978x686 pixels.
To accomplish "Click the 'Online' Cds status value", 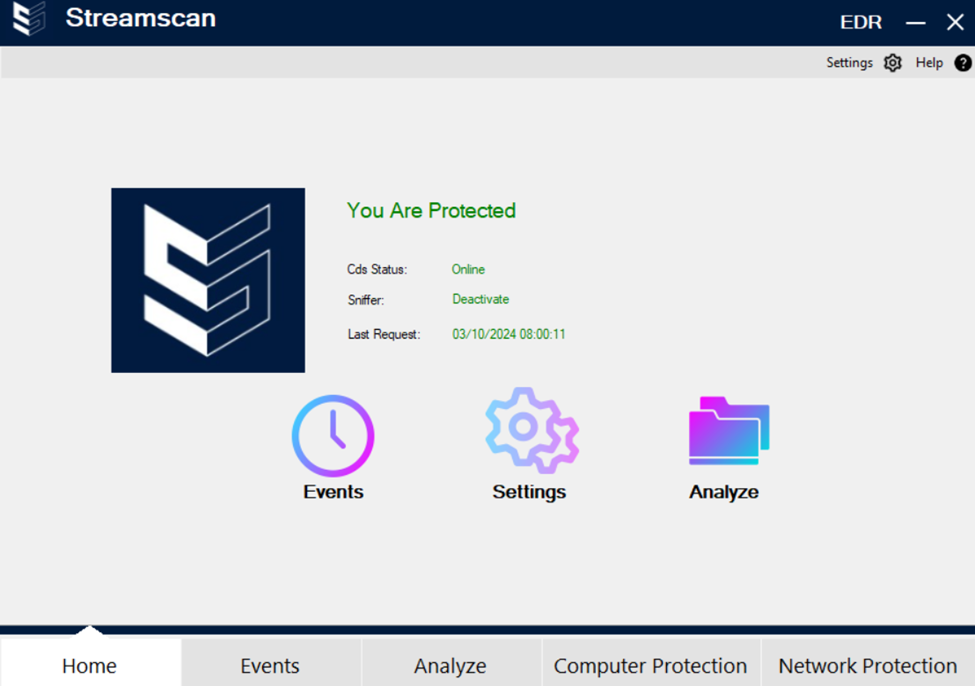I will pyautogui.click(x=468, y=269).
